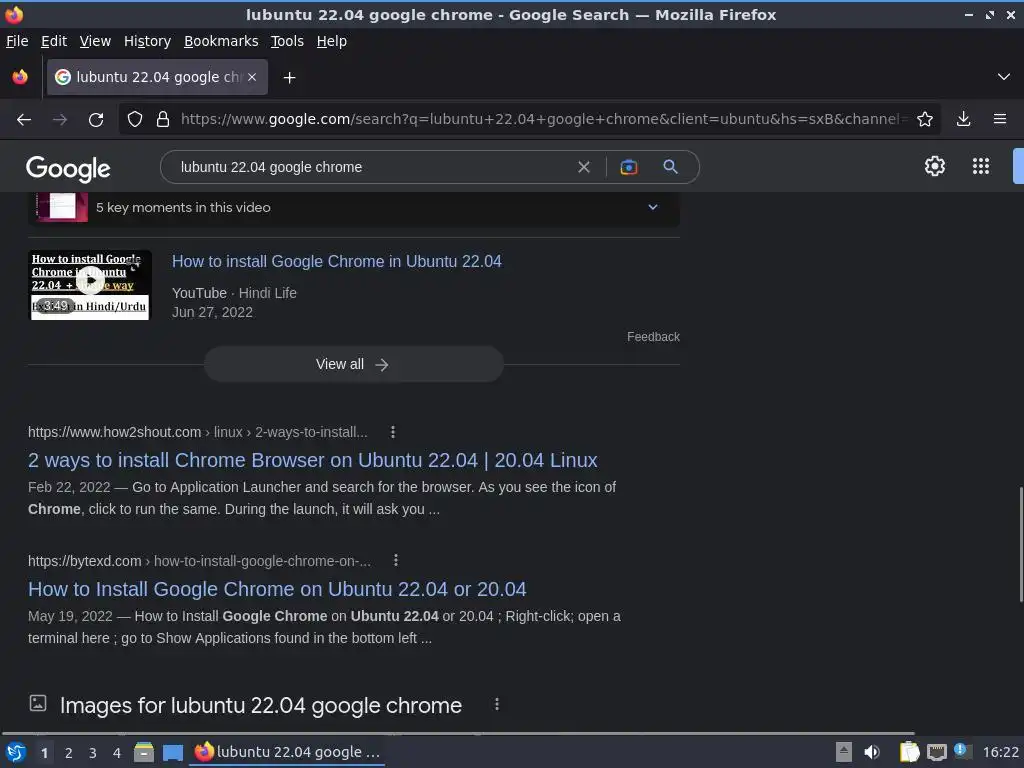Open tracking protection shield icon
Screen dimensions: 1024x768
coord(135,120)
